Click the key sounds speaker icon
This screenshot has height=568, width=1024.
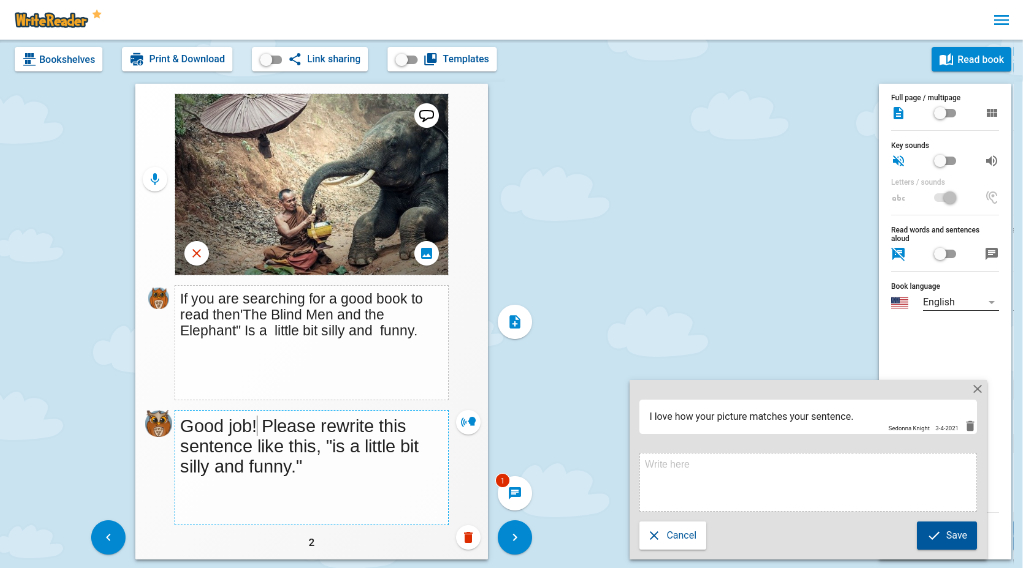pos(991,161)
